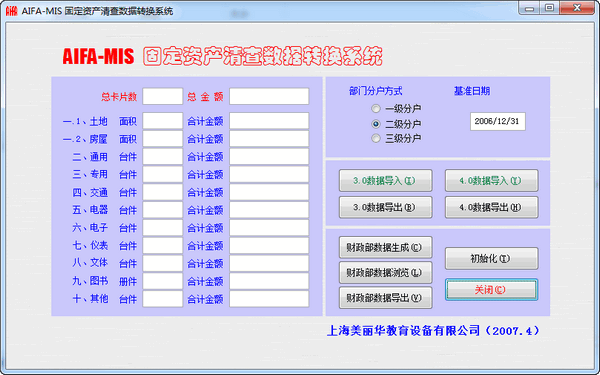Click the 图书 册件 input field
Viewport: 600px width, 375px height.
pyautogui.click(x=163, y=281)
